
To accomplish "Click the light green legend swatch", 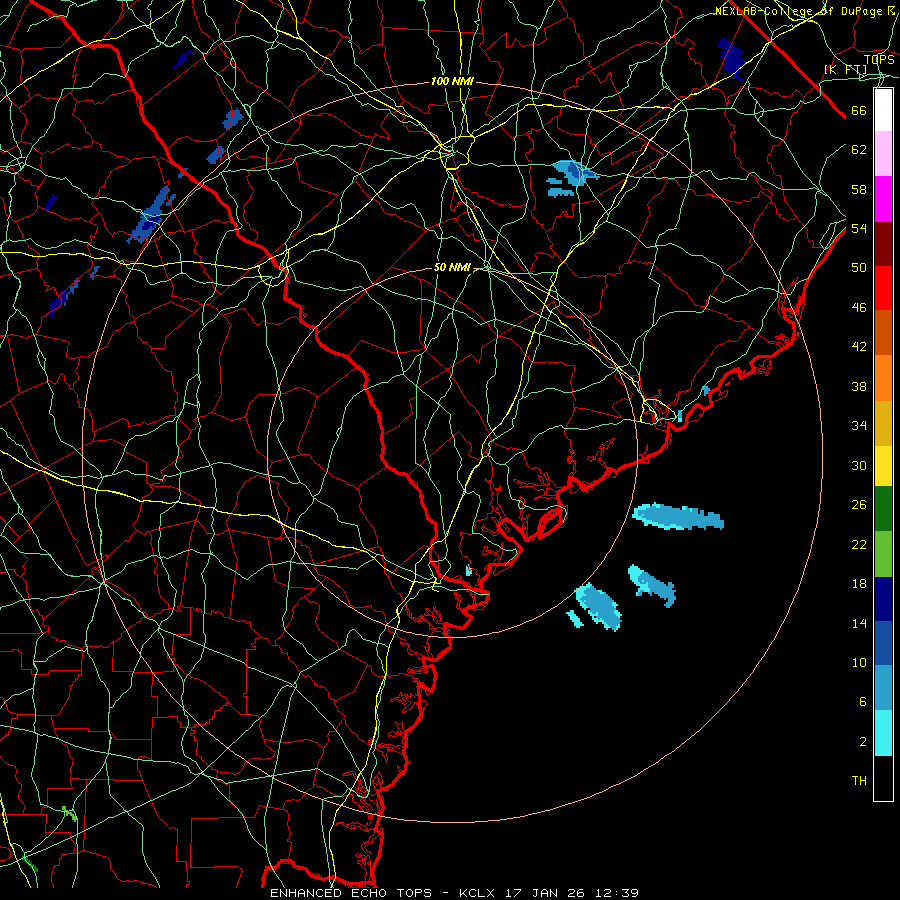I will point(883,554).
